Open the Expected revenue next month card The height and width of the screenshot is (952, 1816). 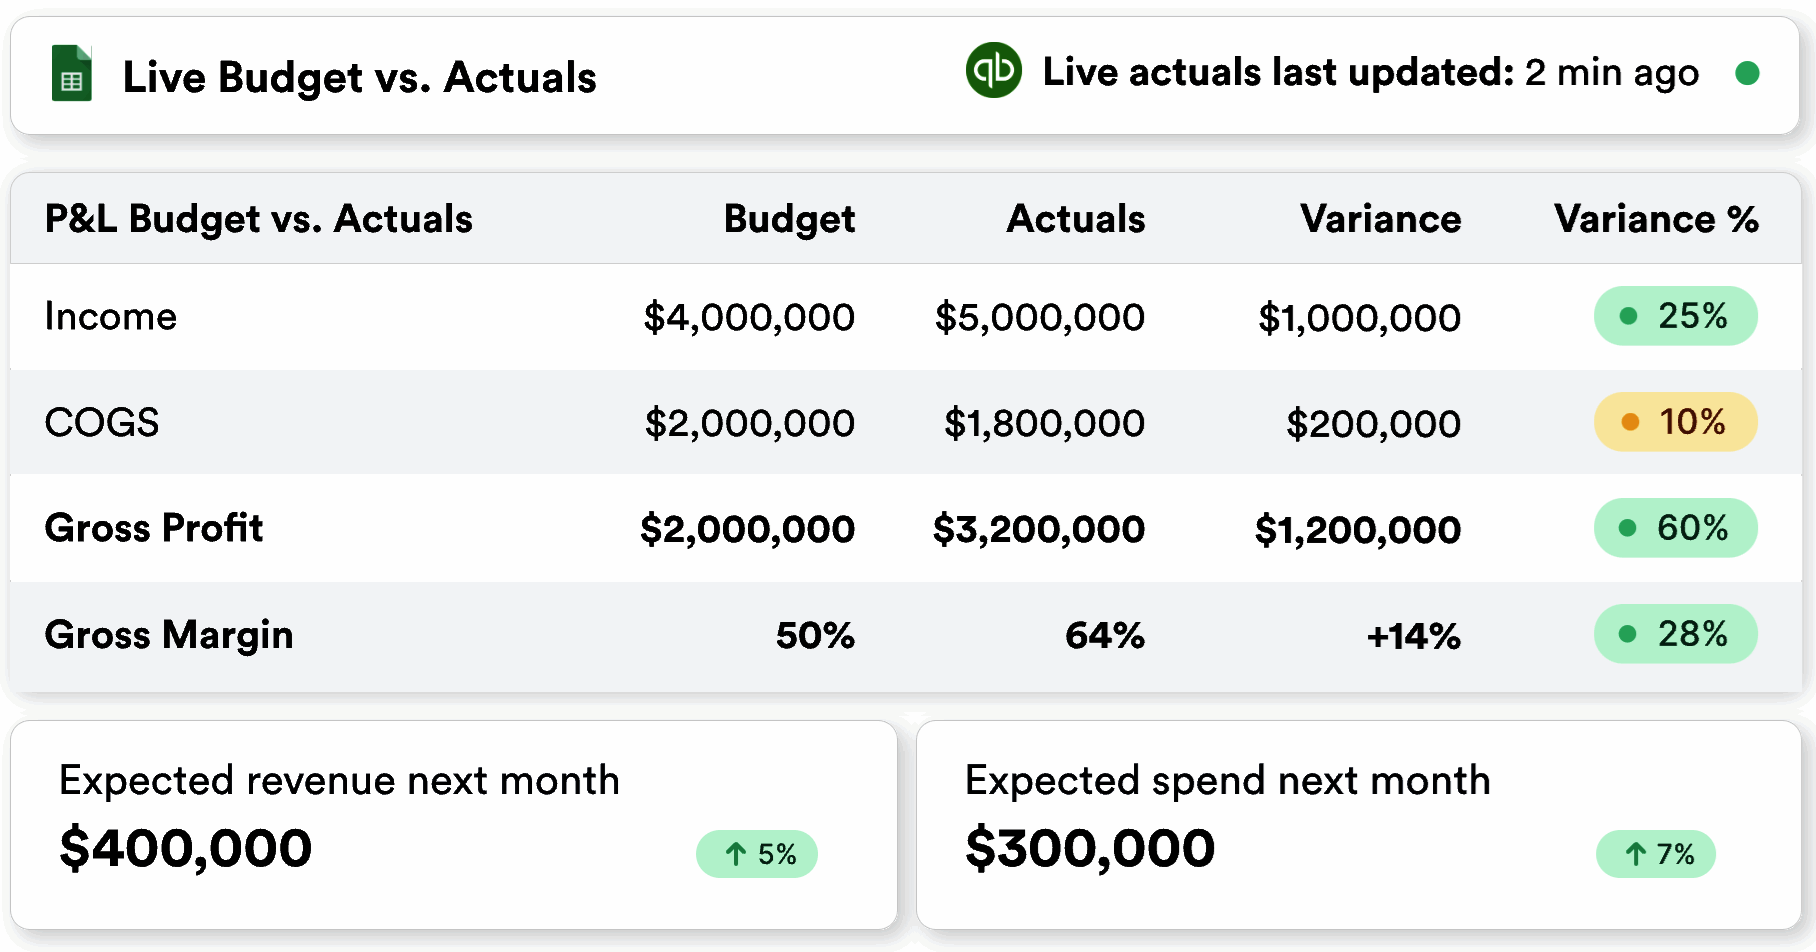(x=453, y=824)
